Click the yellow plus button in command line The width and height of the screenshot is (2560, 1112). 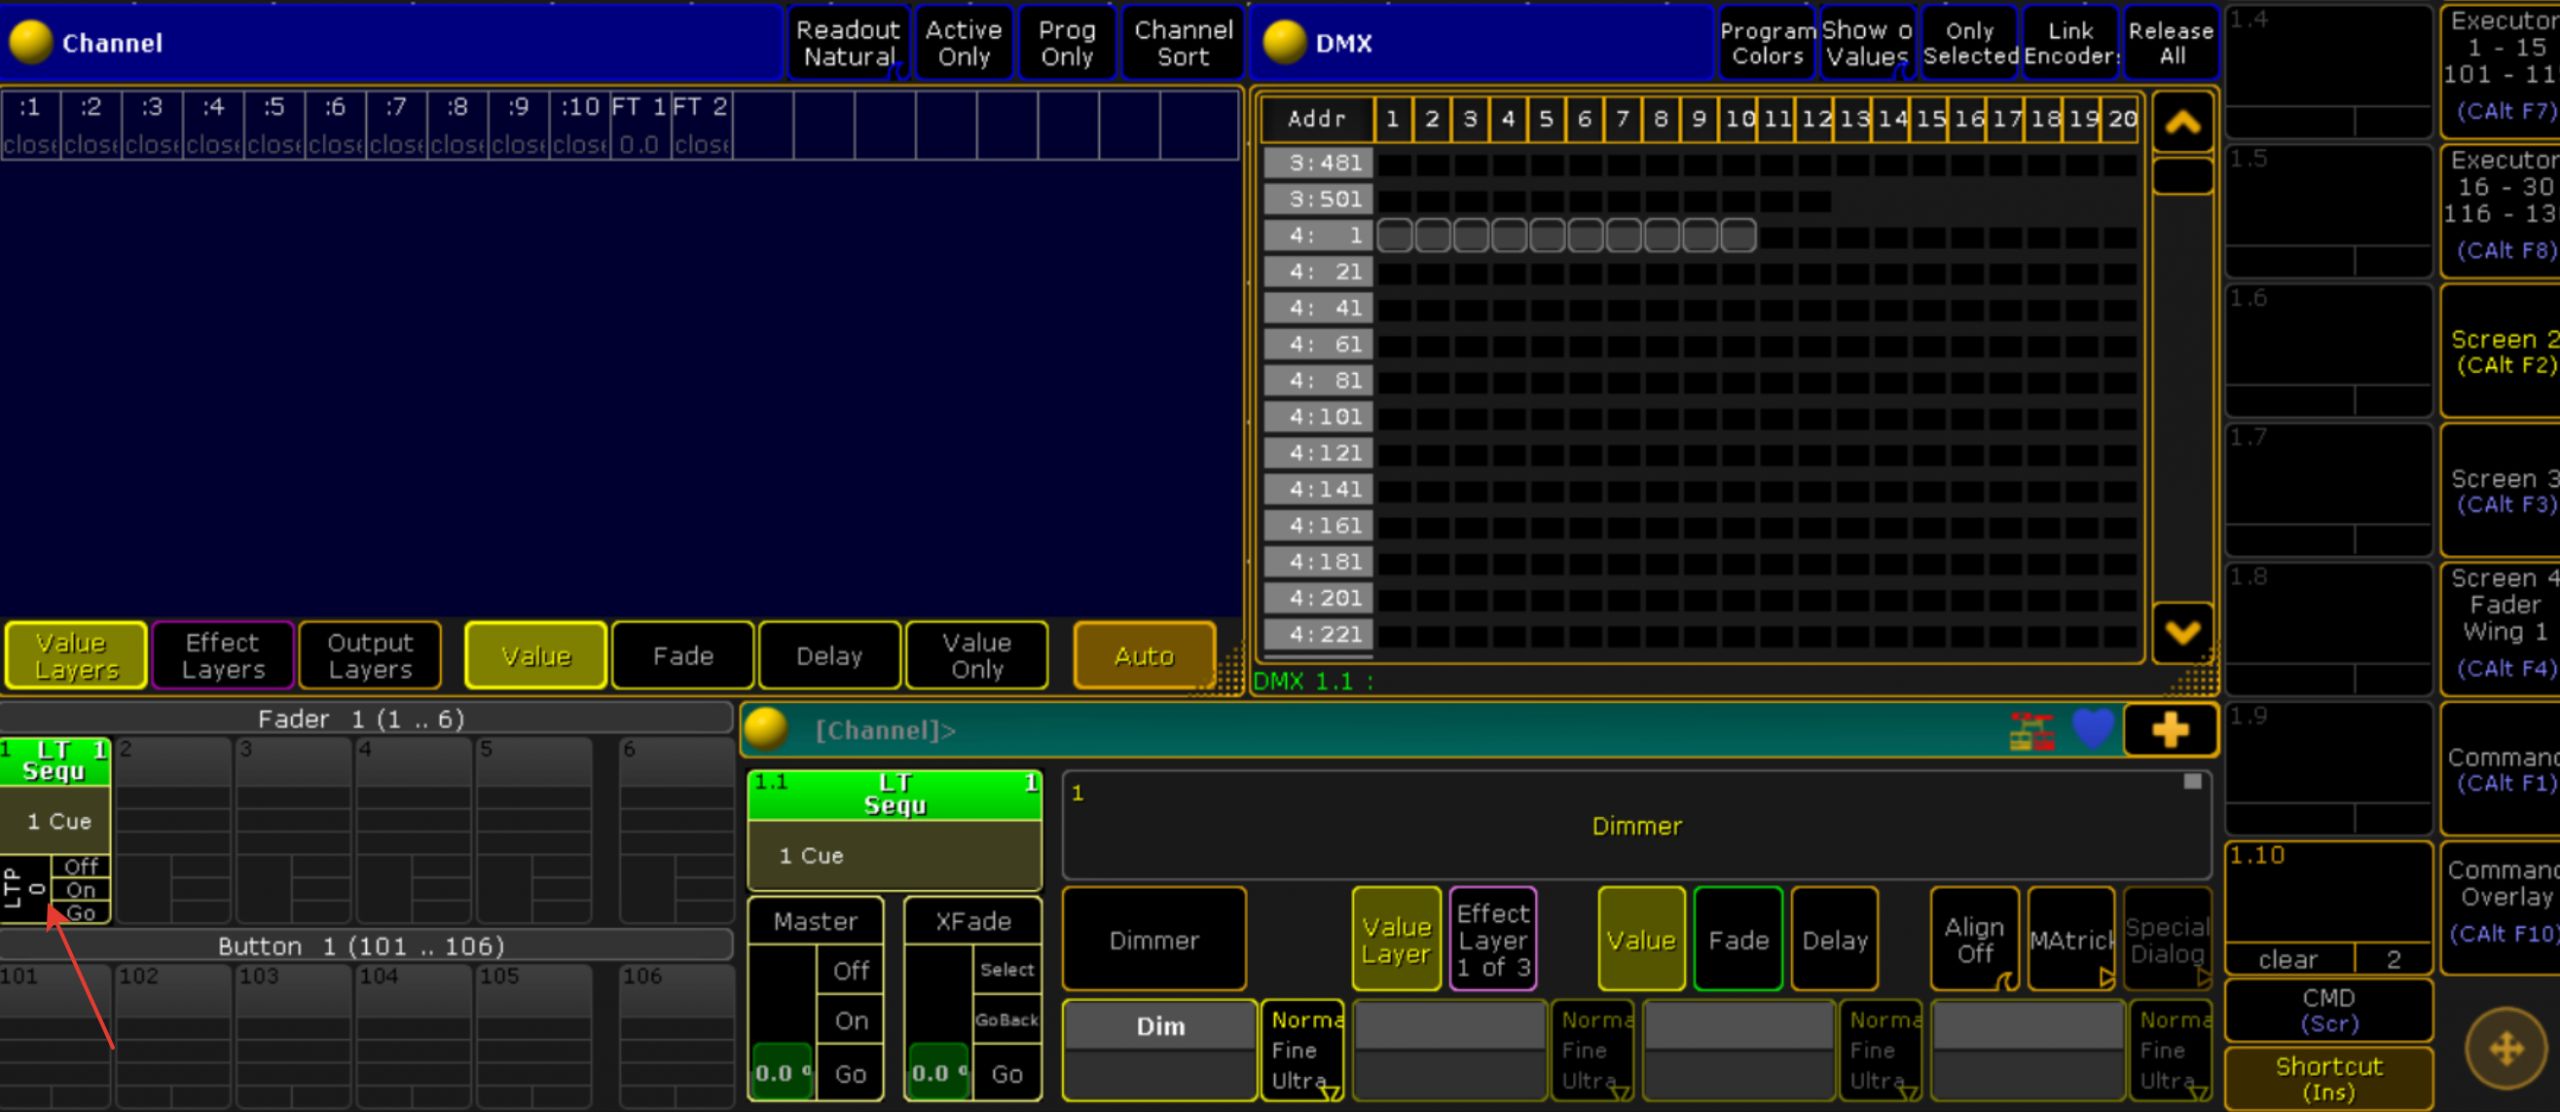[x=2170, y=730]
